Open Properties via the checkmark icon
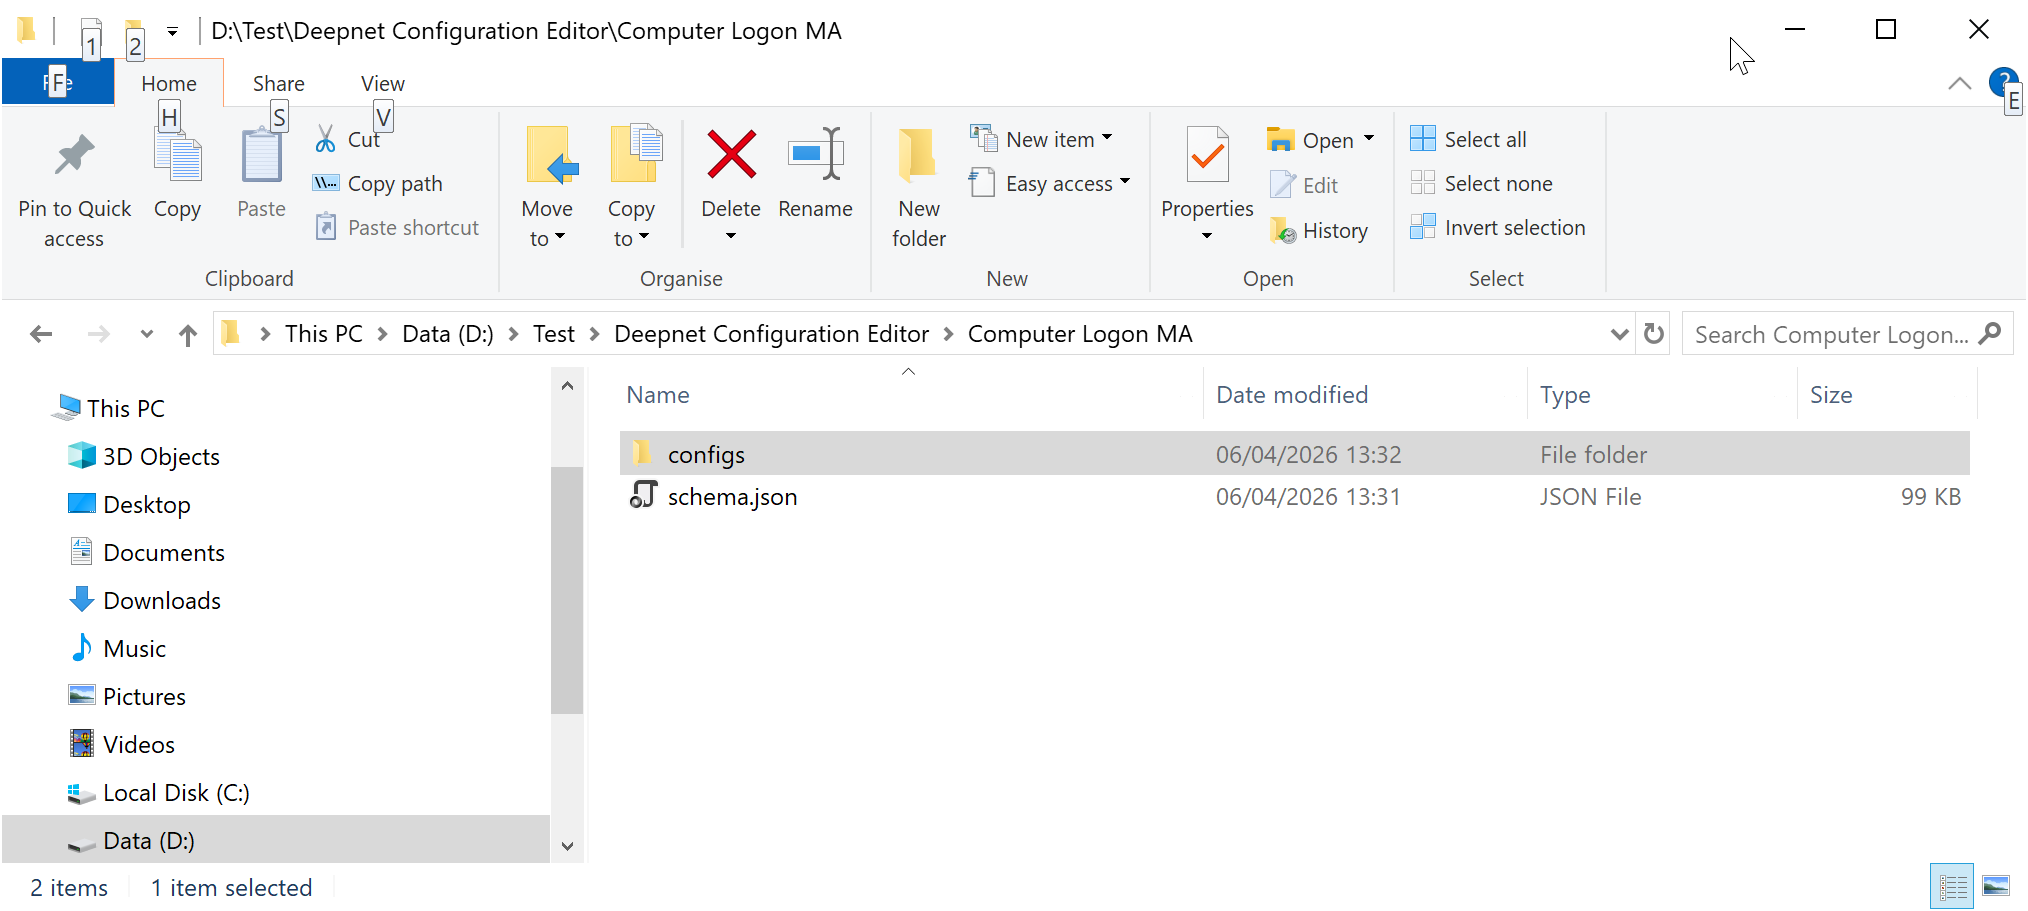Viewport: 2028px width, 911px height. (x=1207, y=155)
